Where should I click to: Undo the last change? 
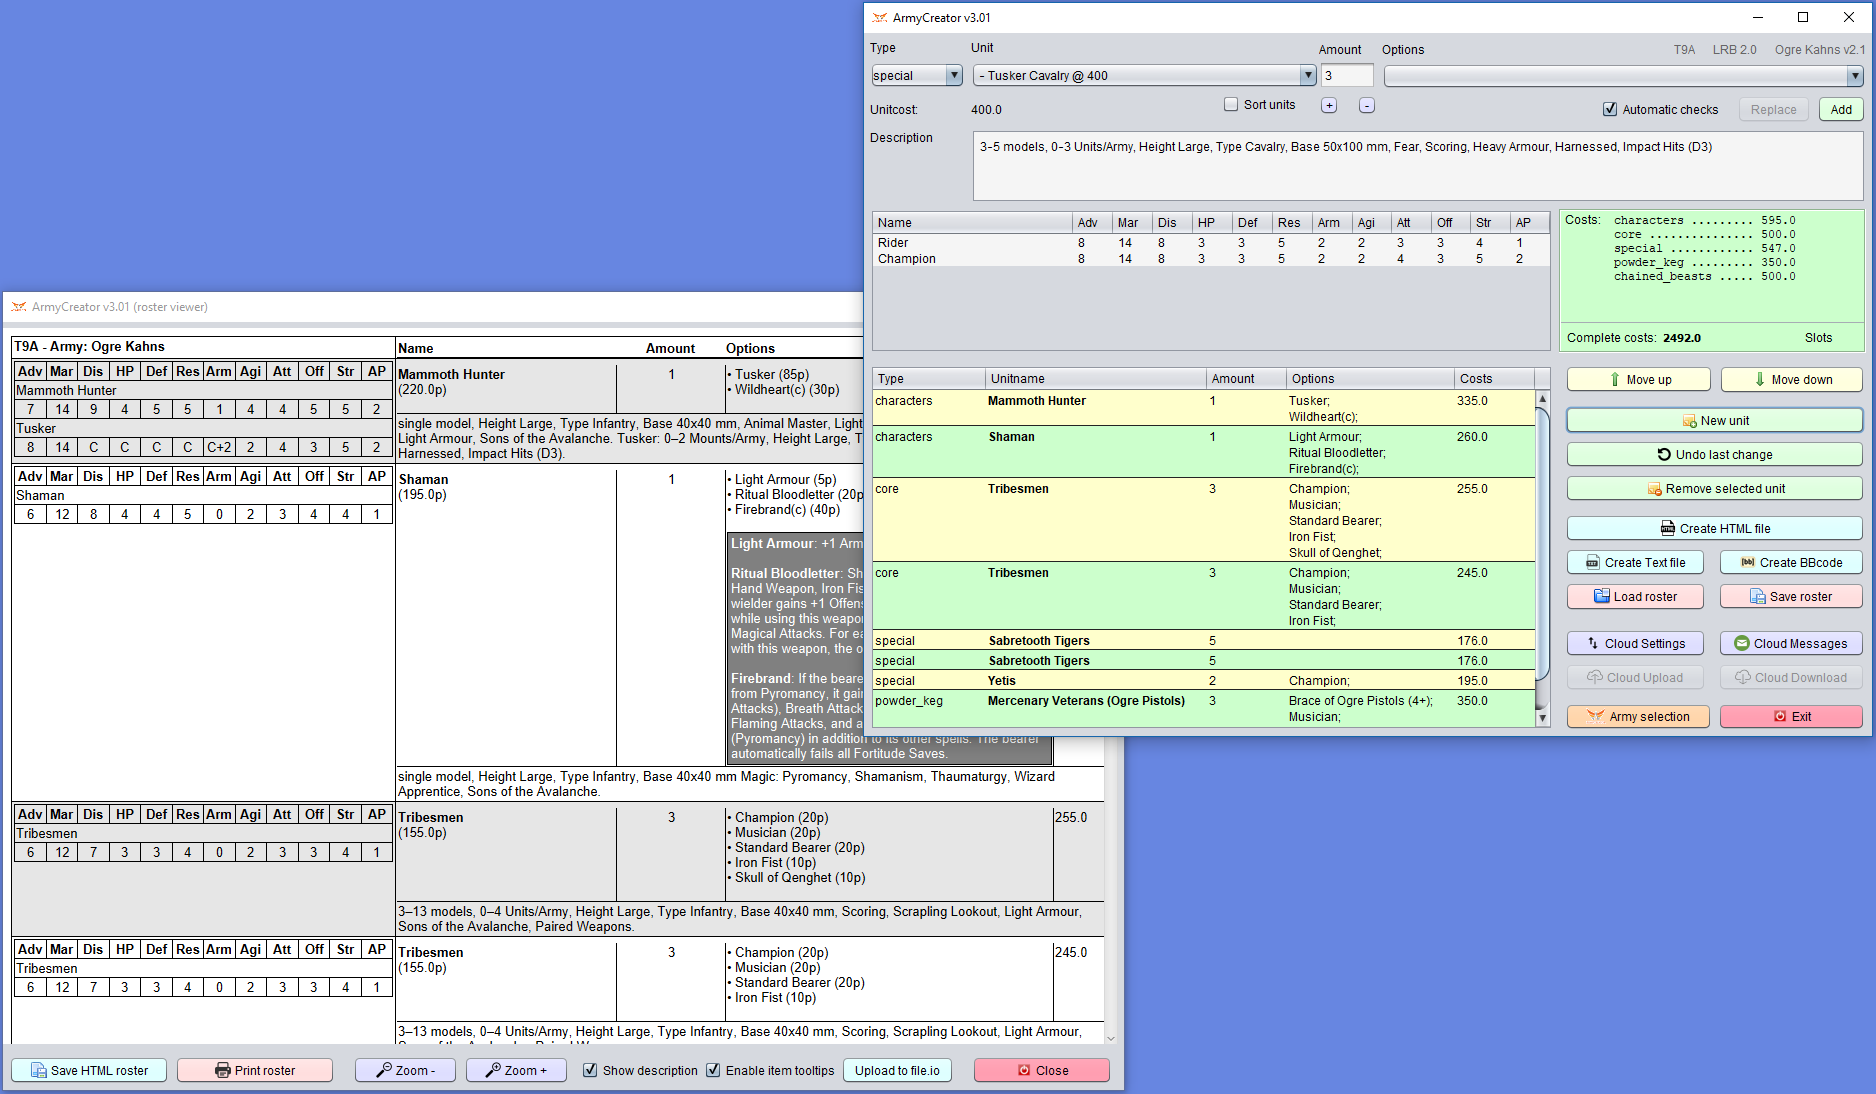pos(1714,455)
